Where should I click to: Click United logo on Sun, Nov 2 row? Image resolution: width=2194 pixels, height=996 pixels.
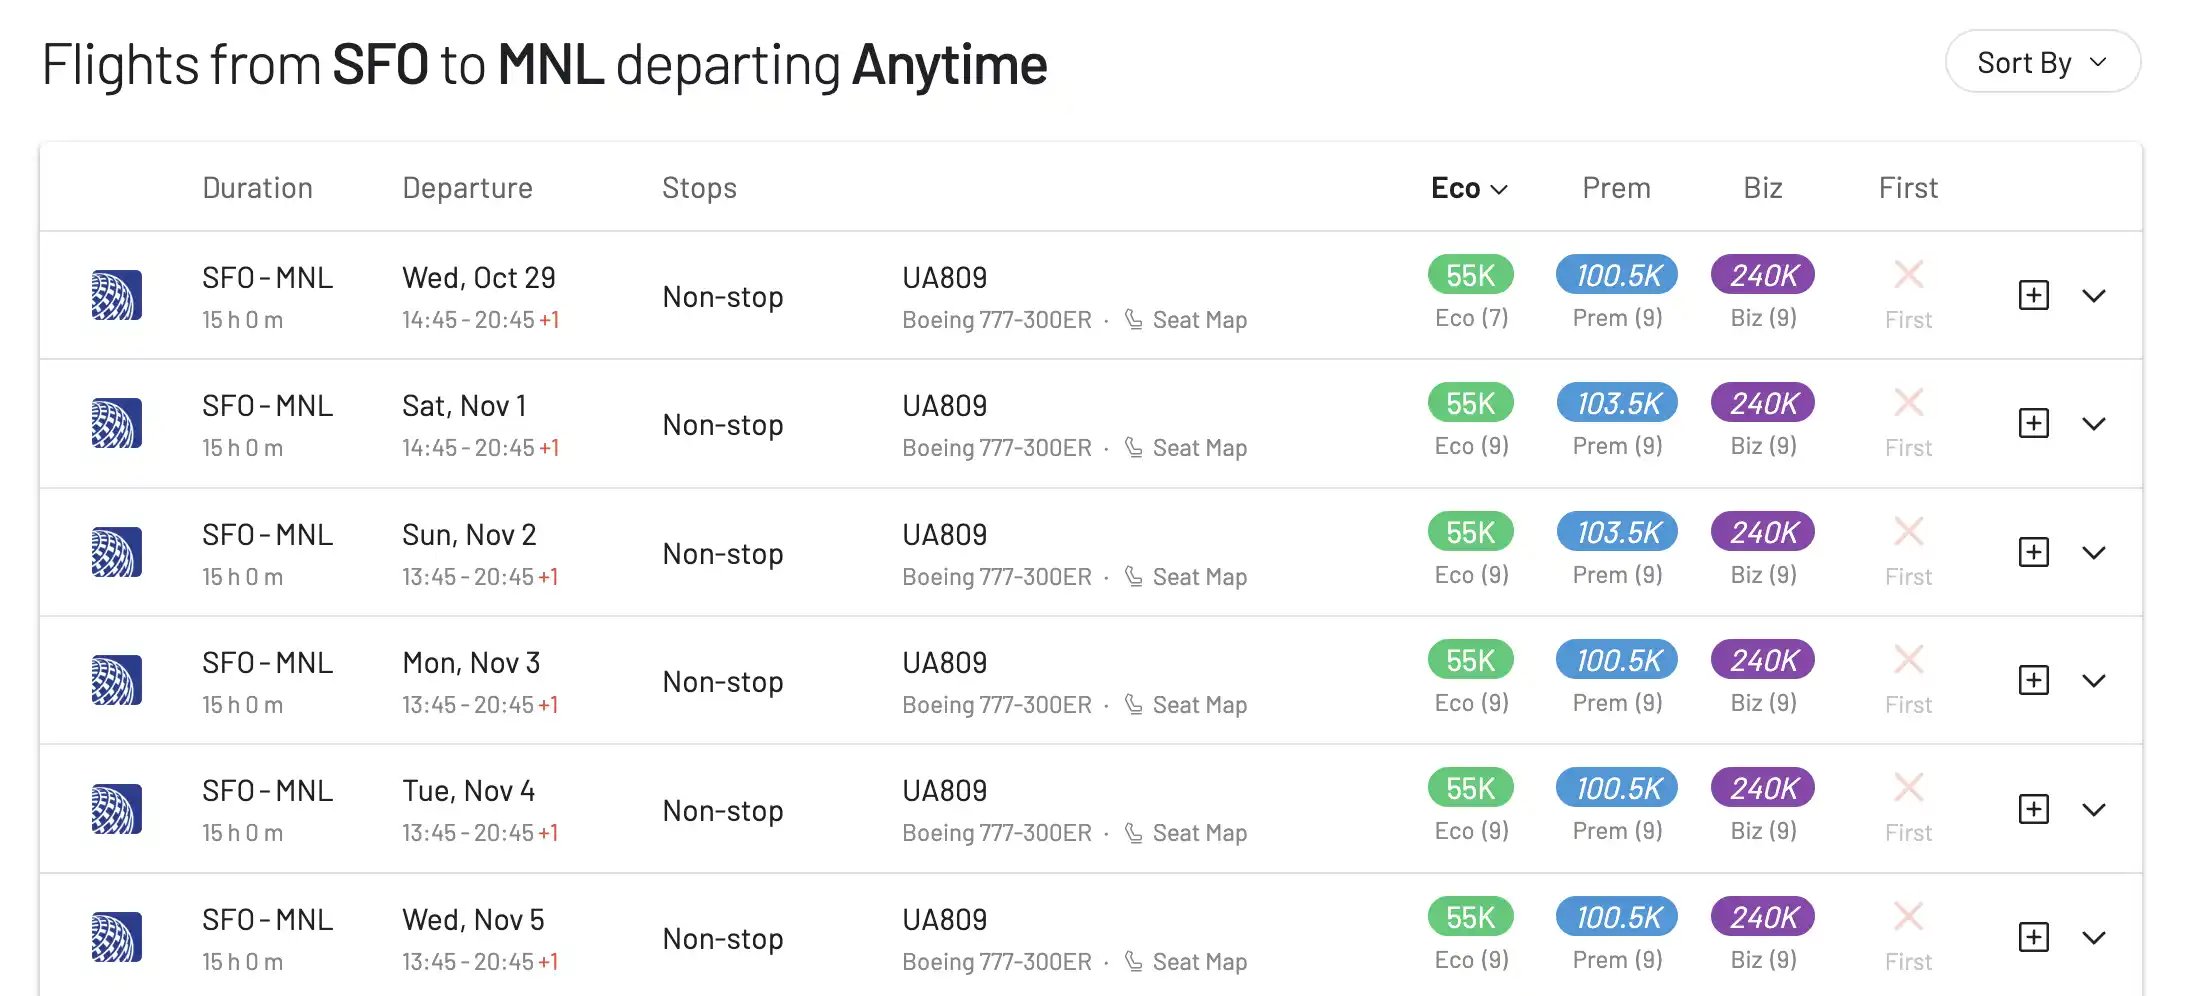pyautogui.click(x=116, y=552)
